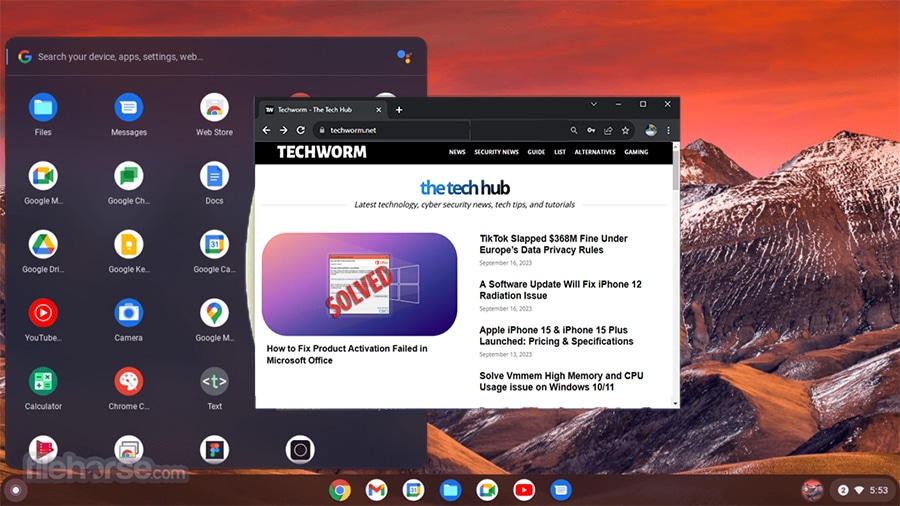Click the TECHWORM site logo

point(321,152)
